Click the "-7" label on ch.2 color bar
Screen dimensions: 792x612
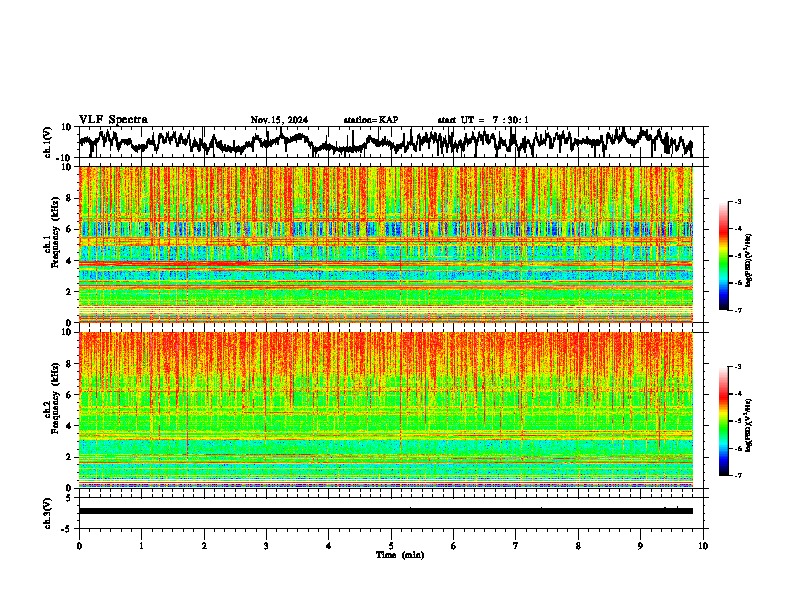[x=737, y=476]
